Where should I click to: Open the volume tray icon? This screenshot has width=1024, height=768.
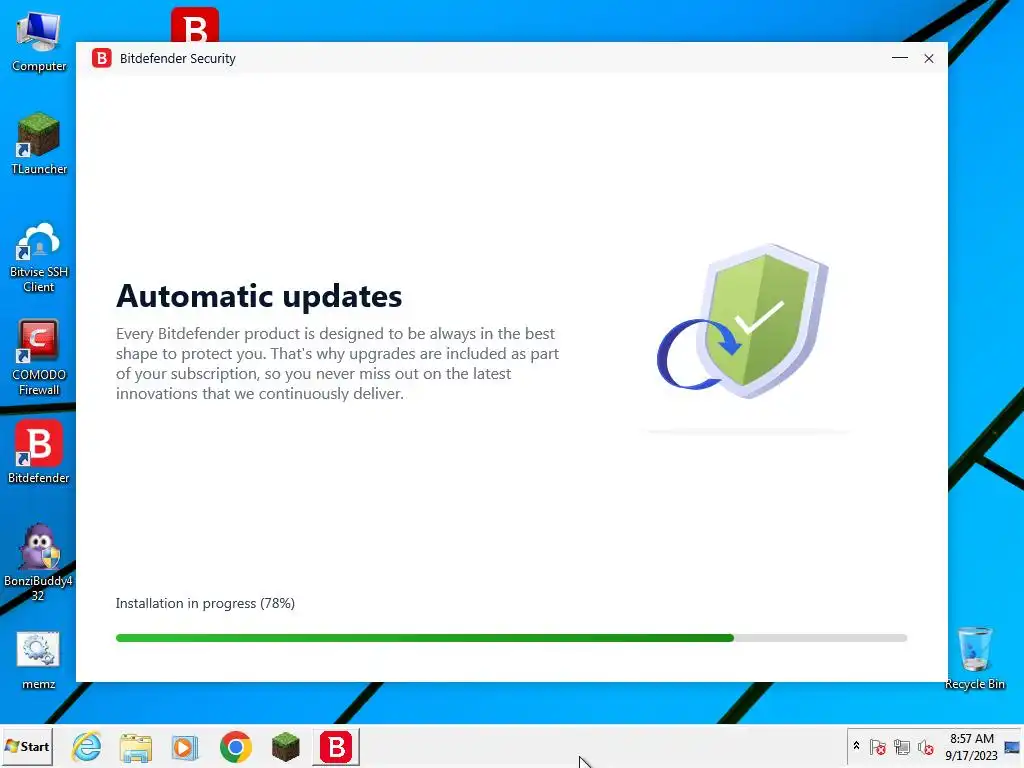point(925,746)
